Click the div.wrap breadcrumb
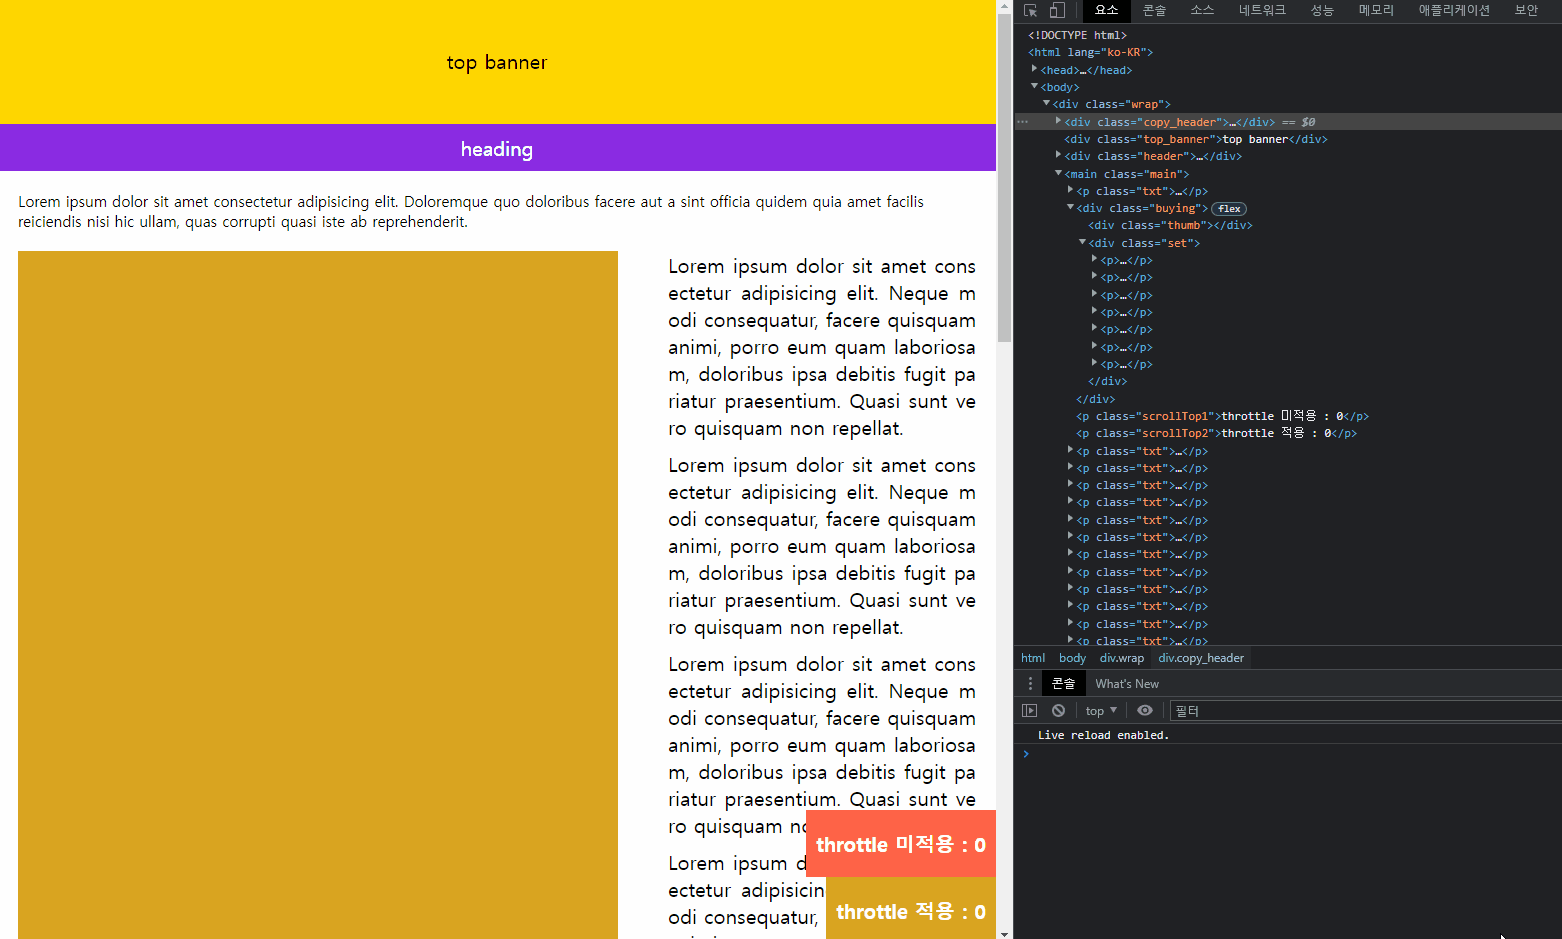 1121,658
